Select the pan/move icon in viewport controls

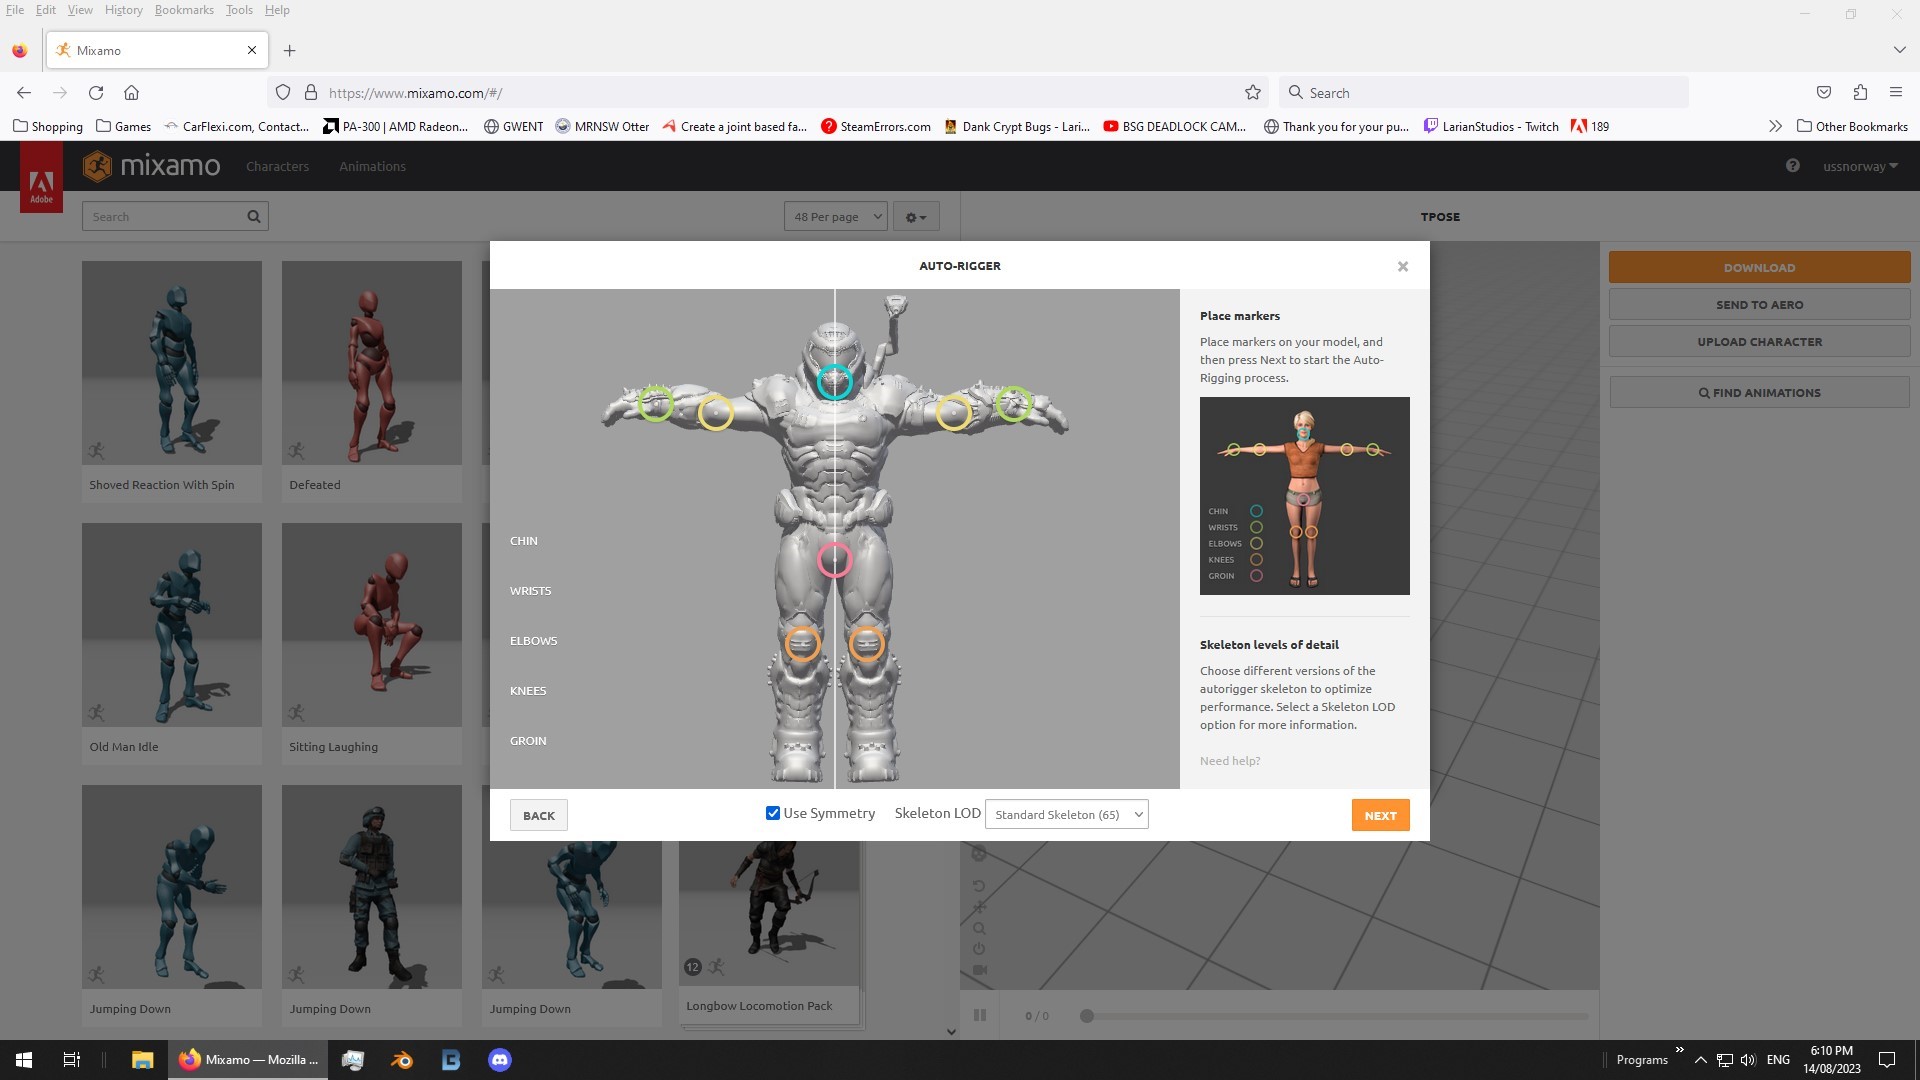979,907
